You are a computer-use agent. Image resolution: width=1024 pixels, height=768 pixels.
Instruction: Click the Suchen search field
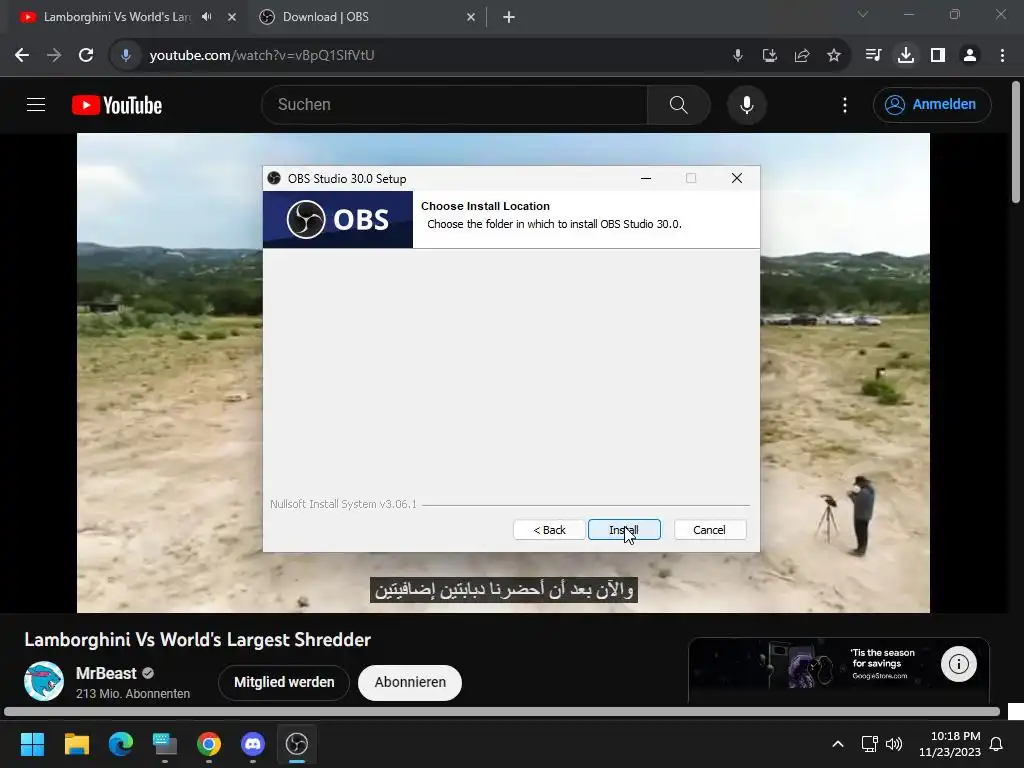pyautogui.click(x=454, y=104)
